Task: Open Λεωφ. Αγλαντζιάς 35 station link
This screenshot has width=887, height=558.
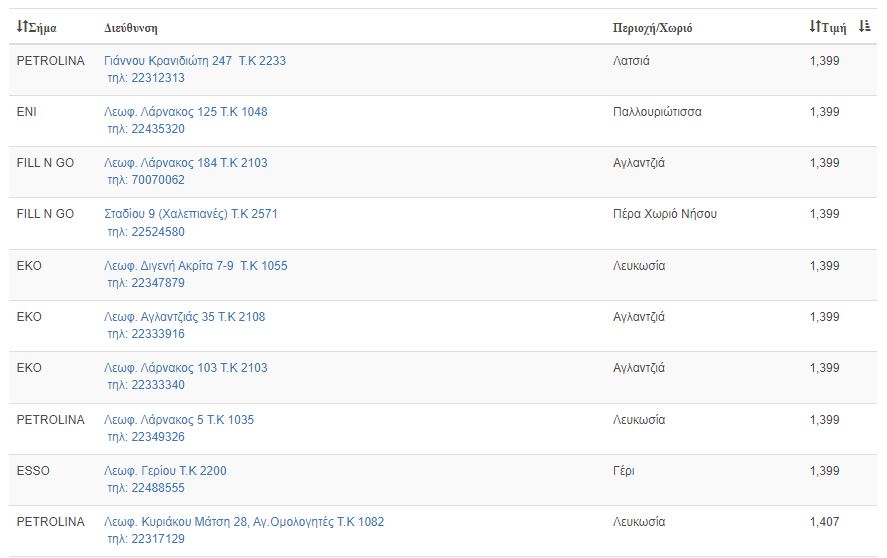Action: (184, 316)
